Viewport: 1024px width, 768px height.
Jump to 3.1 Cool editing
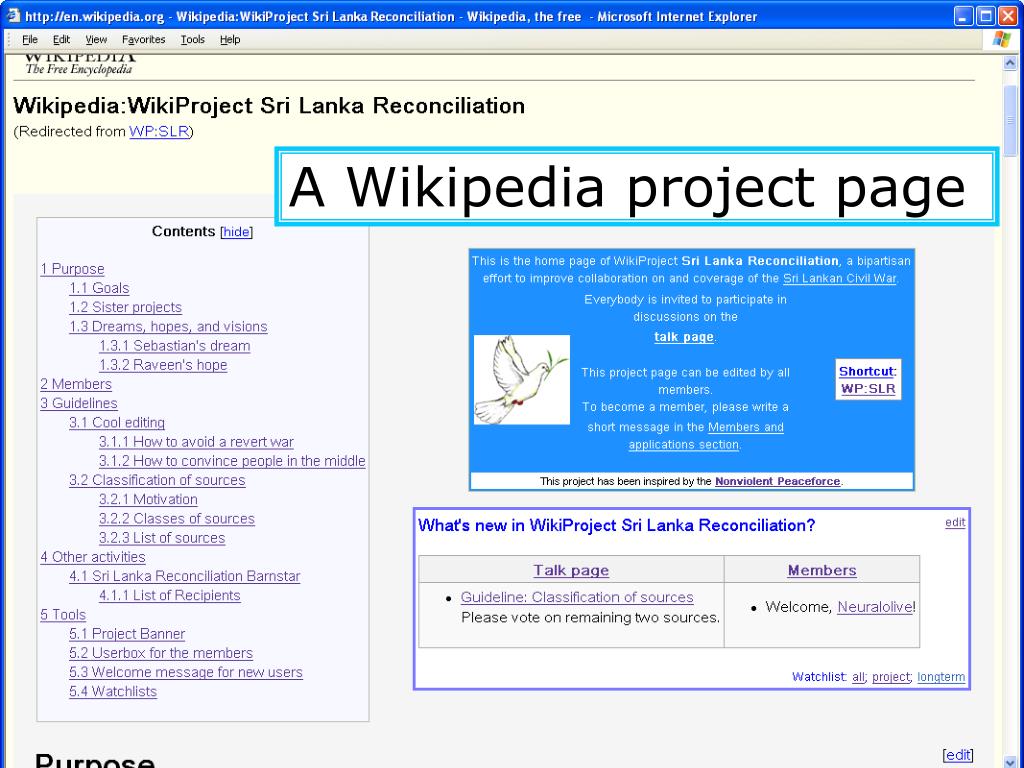117,423
